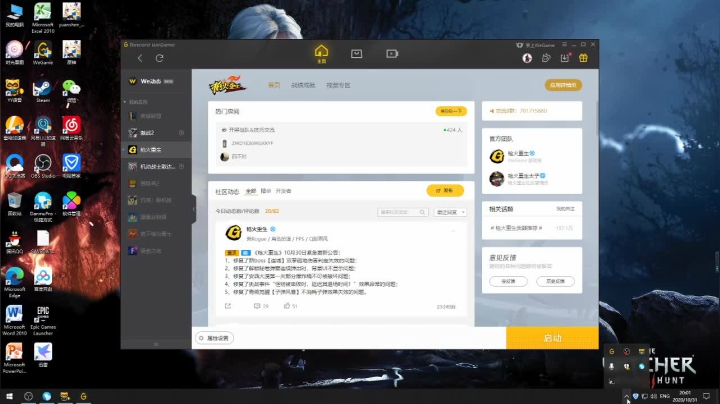Screen dimensions: 720x404
Task: Select the 机动战士敢达 game entry
Action: point(157,166)
